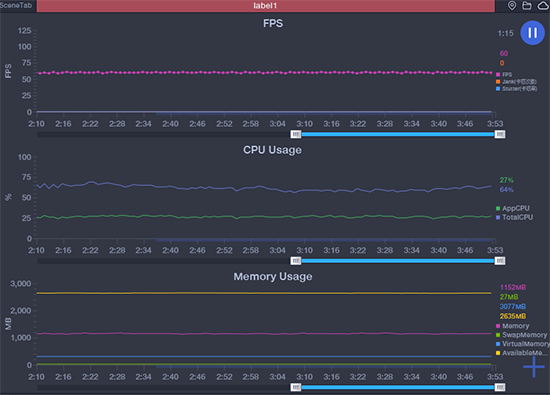The height and width of the screenshot is (395, 550).
Task: Click the yellow available memory line
Action: click(264, 293)
